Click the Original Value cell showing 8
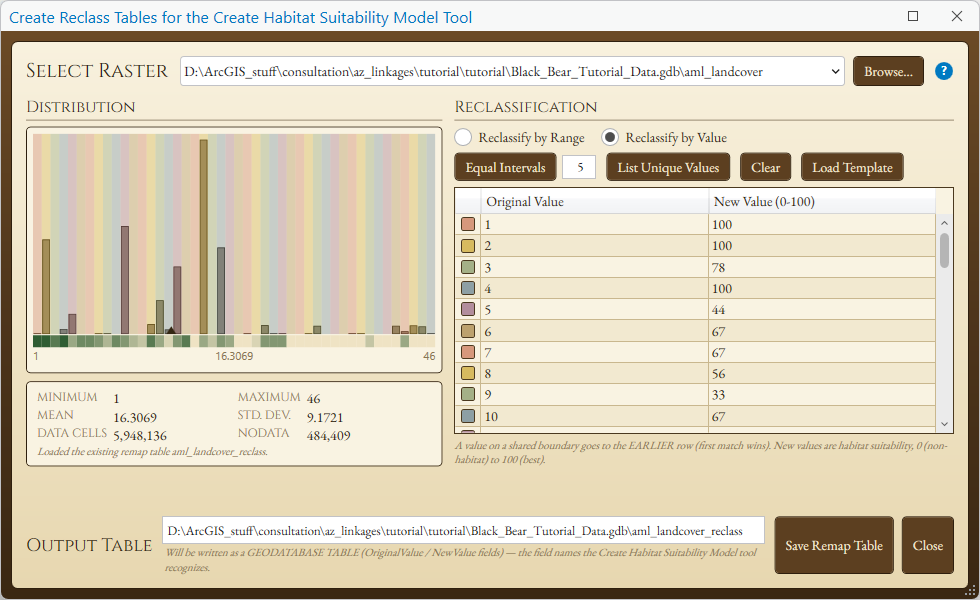Screen dimensions: 980x600 point(594,374)
